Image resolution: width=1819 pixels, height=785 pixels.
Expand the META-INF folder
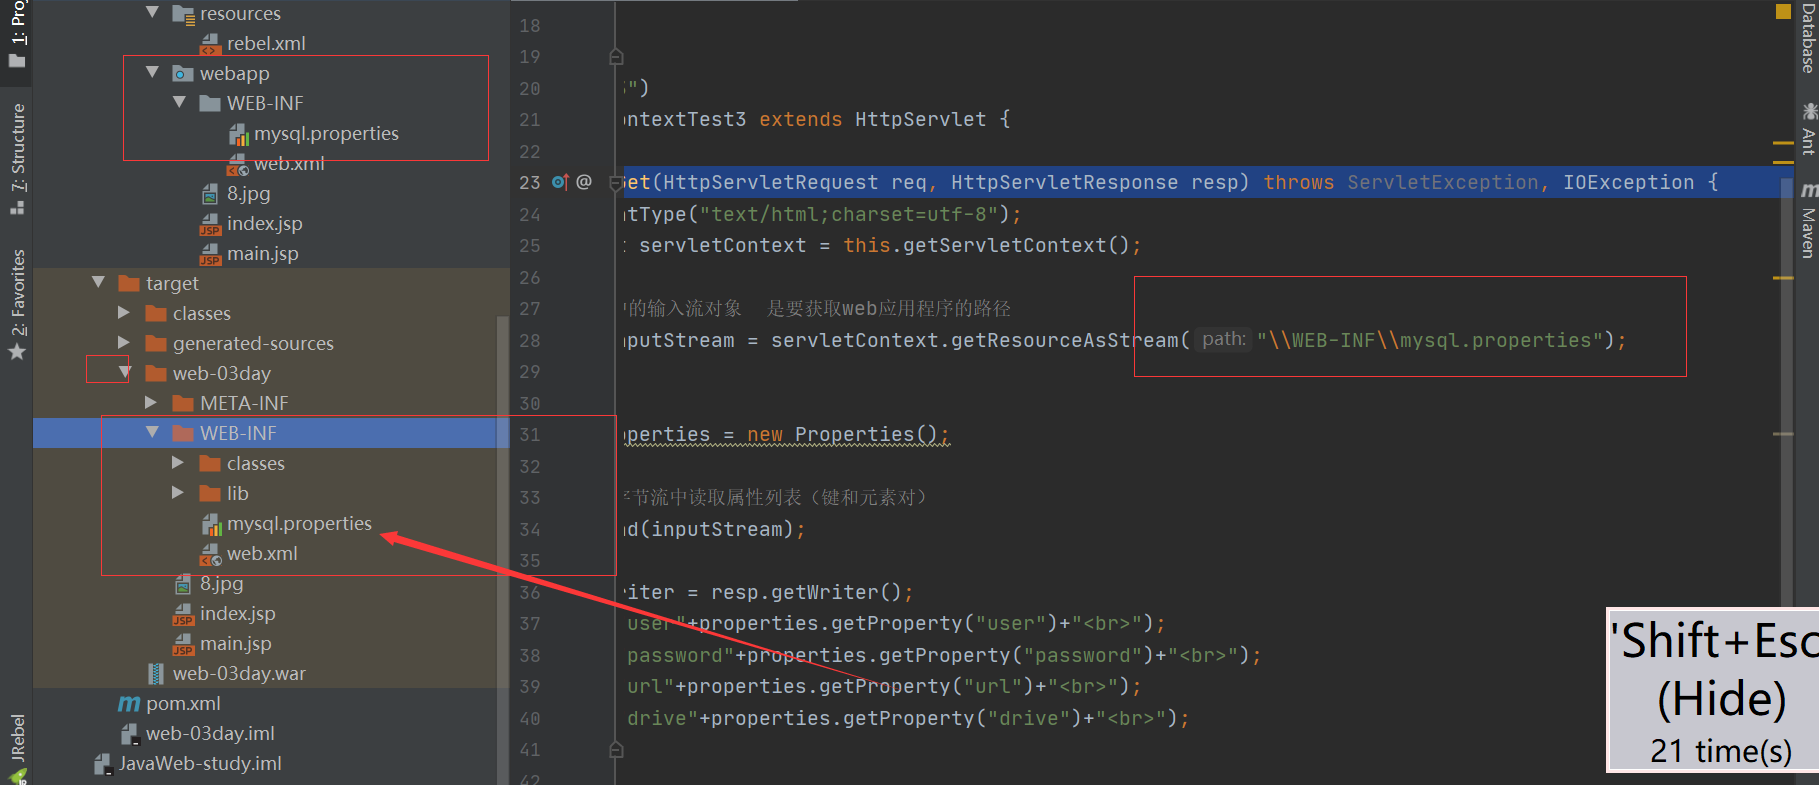pos(152,402)
